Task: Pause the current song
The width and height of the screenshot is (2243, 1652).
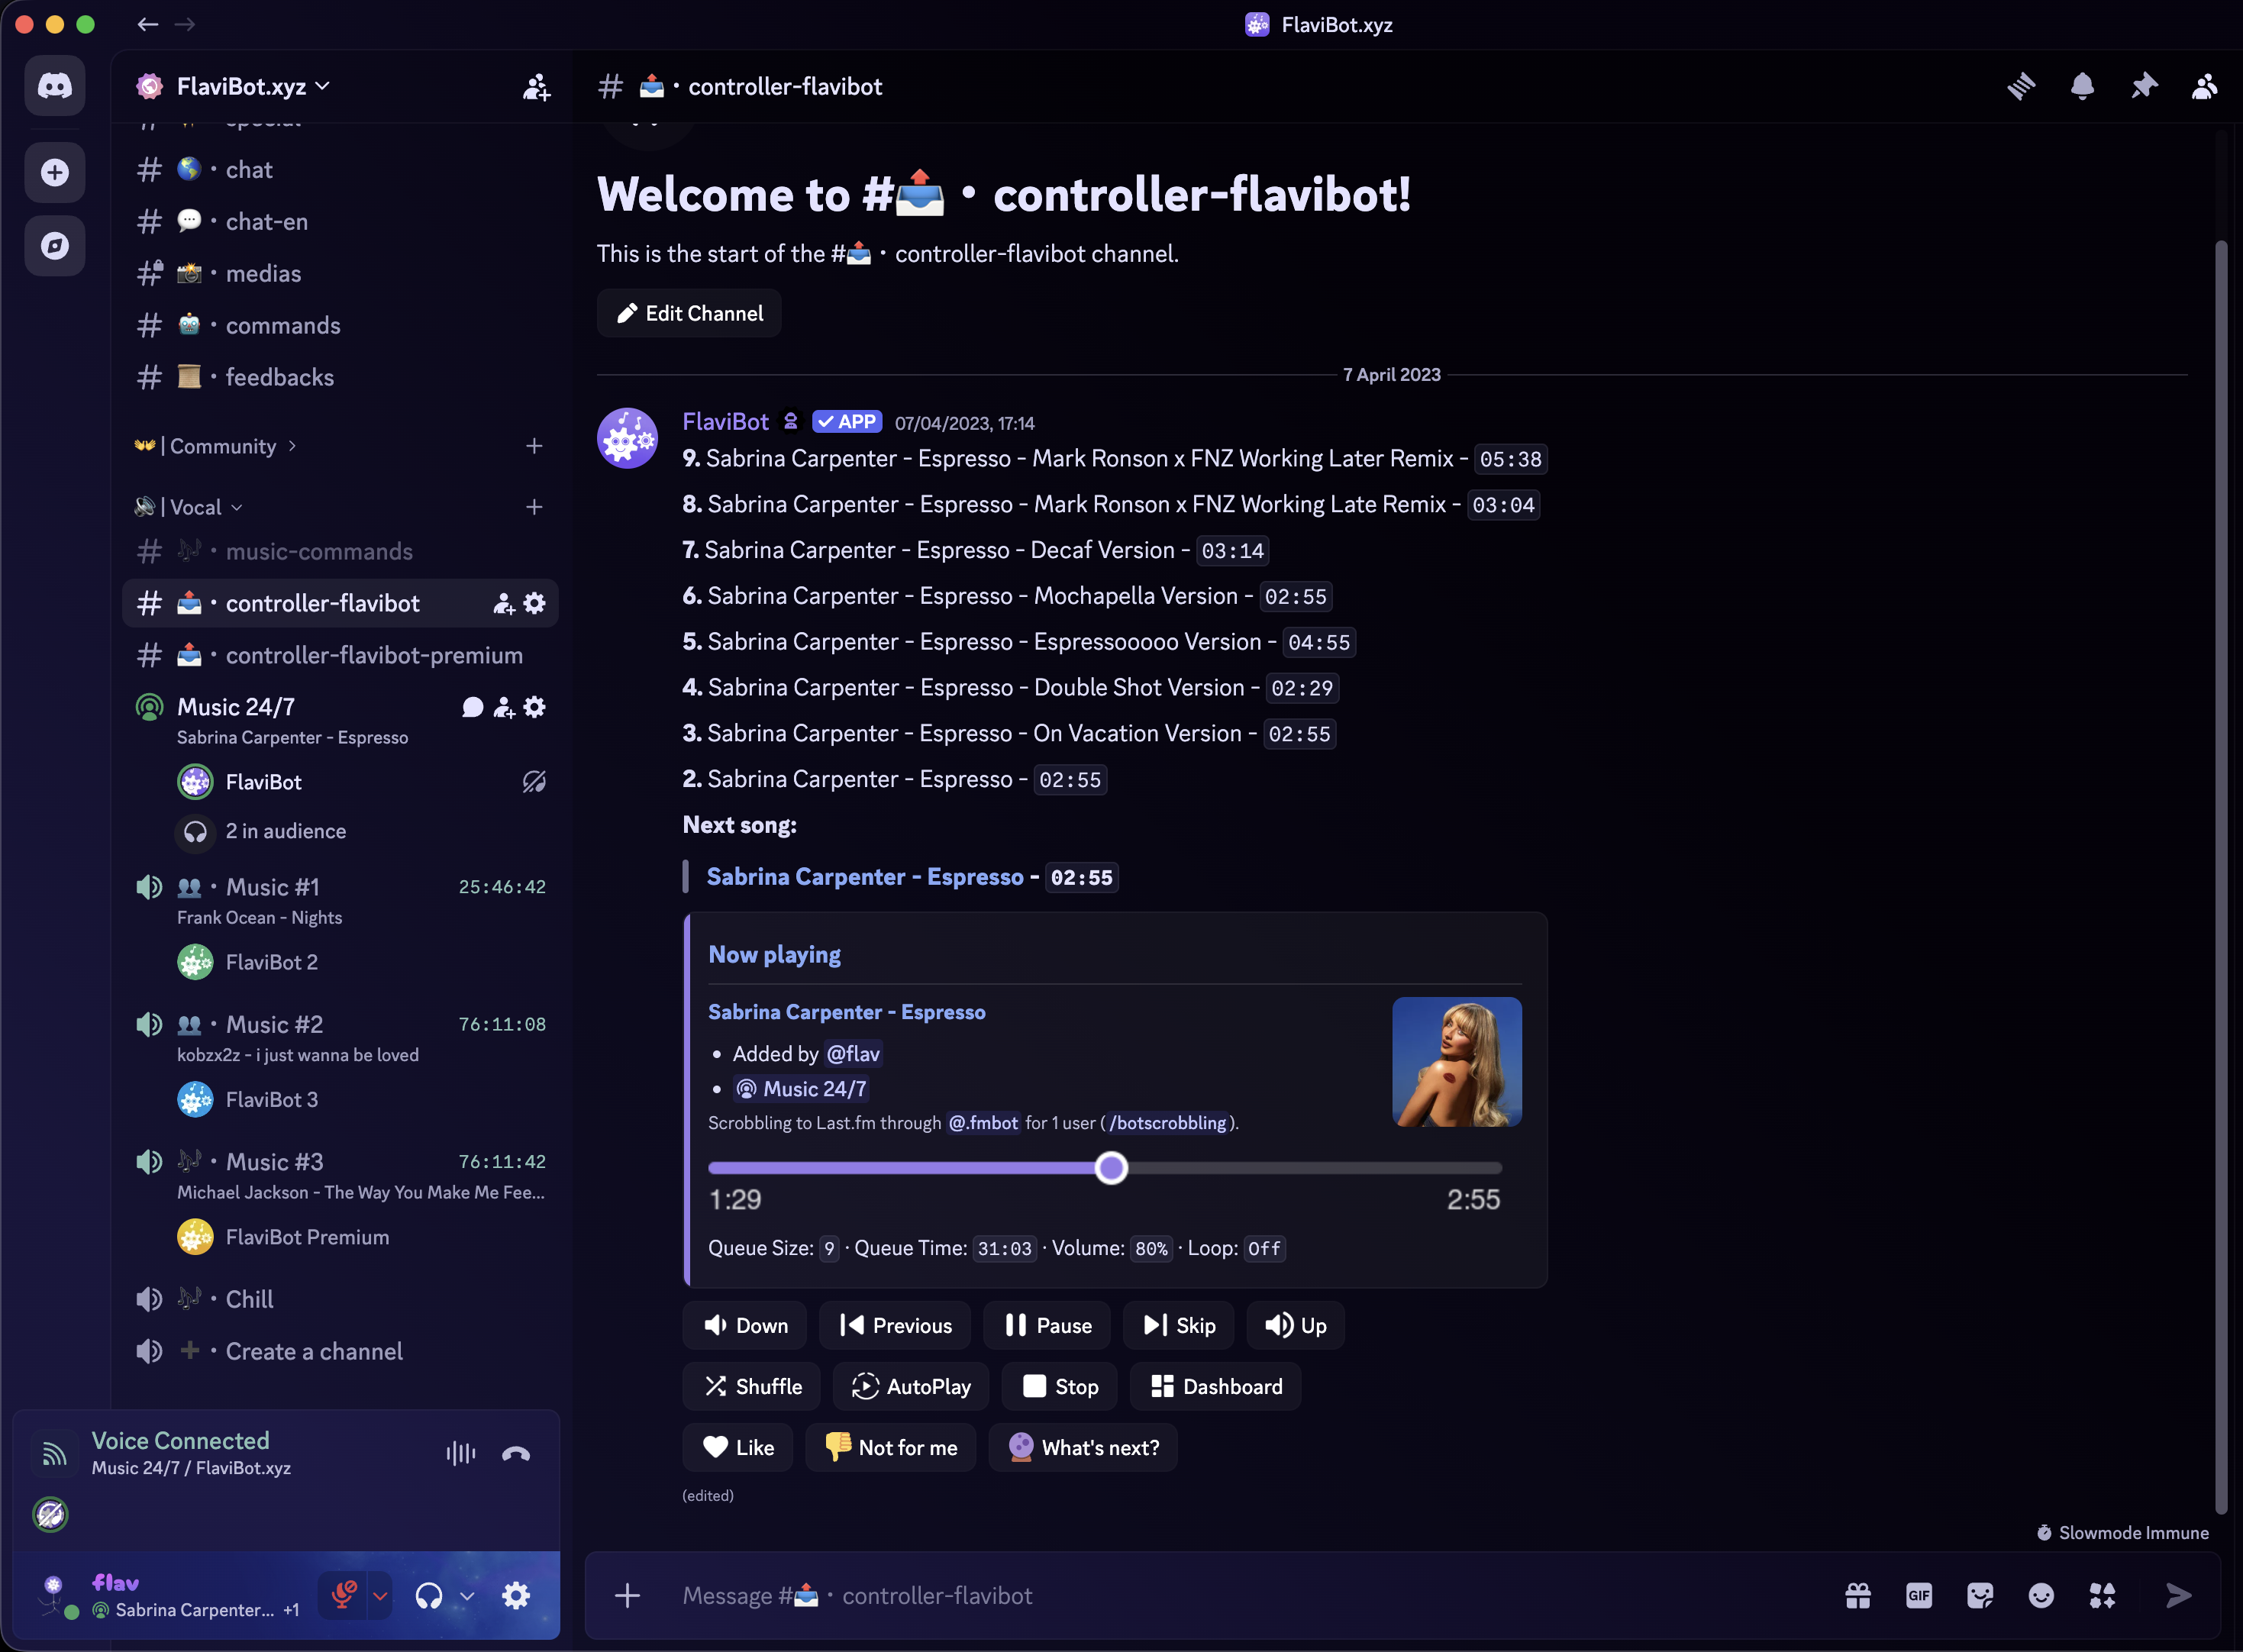Action: 1047,1325
